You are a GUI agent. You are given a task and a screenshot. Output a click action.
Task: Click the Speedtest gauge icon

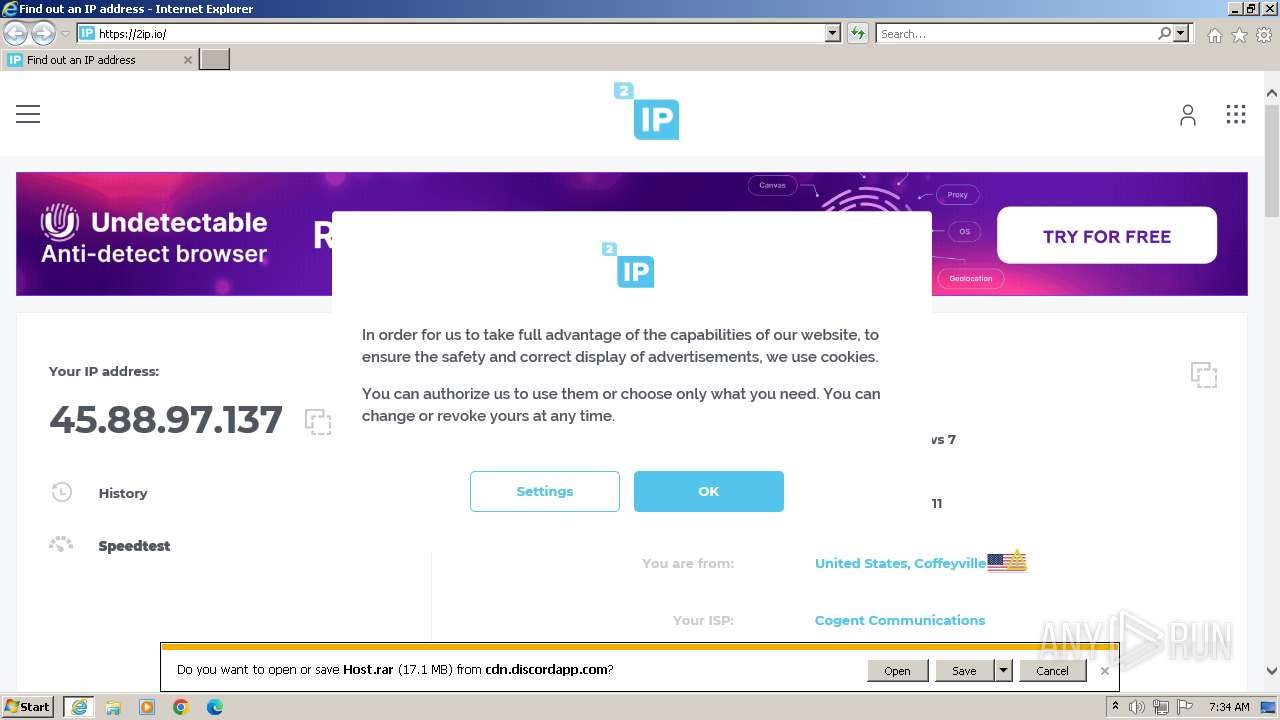click(x=61, y=545)
